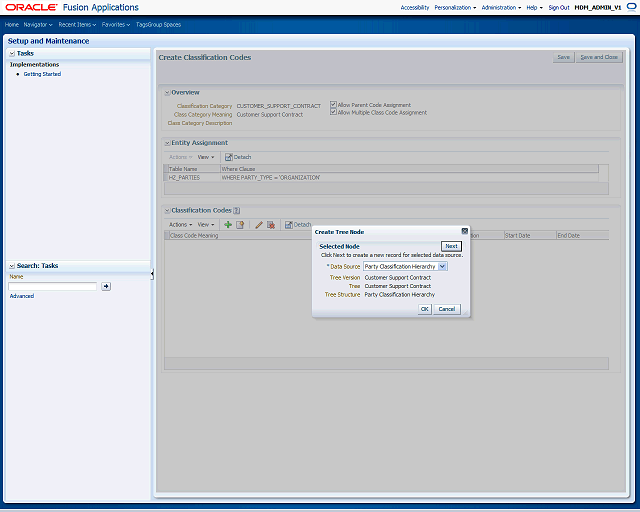This screenshot has width=640, height=512.
Task: Open the Getting Started link
Action: click(42, 74)
